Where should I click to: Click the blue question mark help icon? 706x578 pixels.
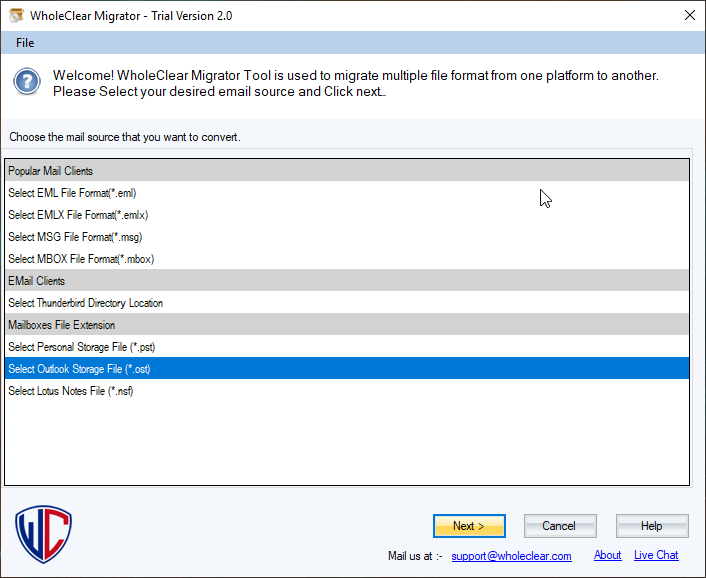[x=28, y=83]
